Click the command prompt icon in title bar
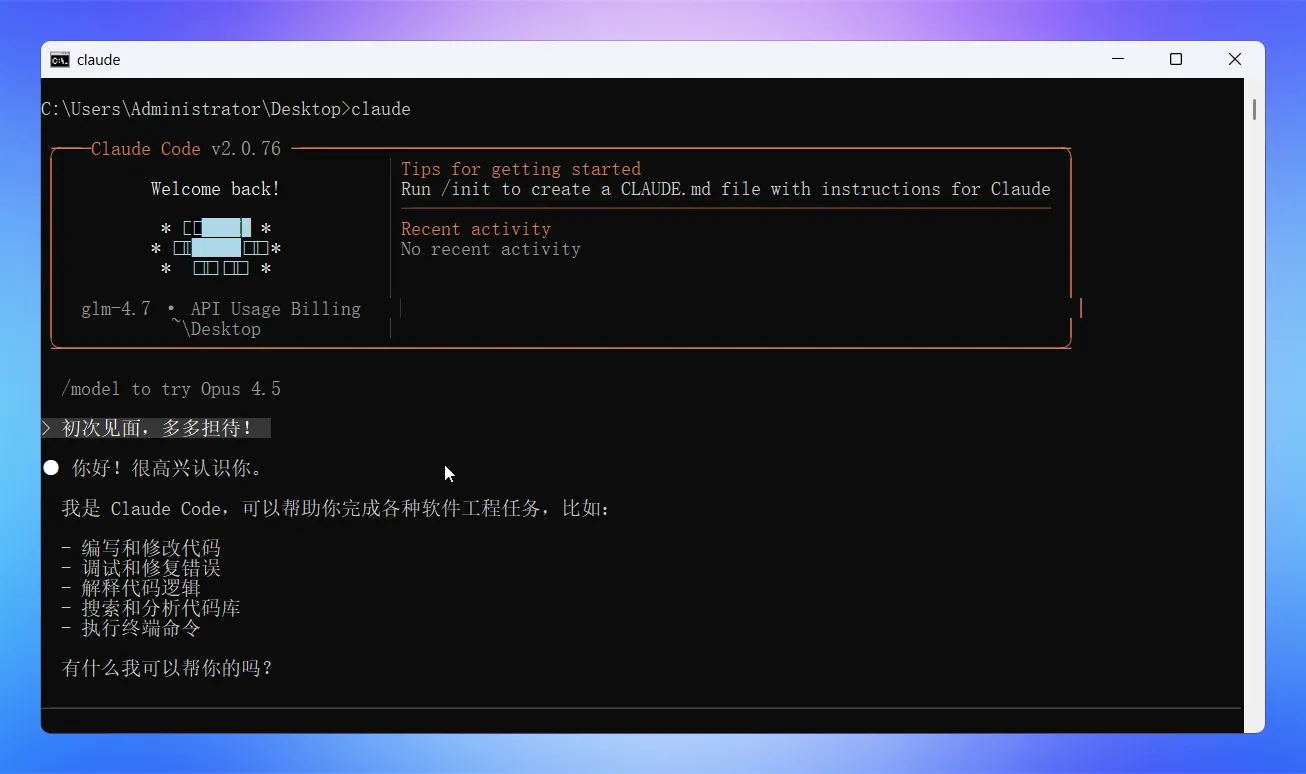1306x774 pixels. point(60,59)
